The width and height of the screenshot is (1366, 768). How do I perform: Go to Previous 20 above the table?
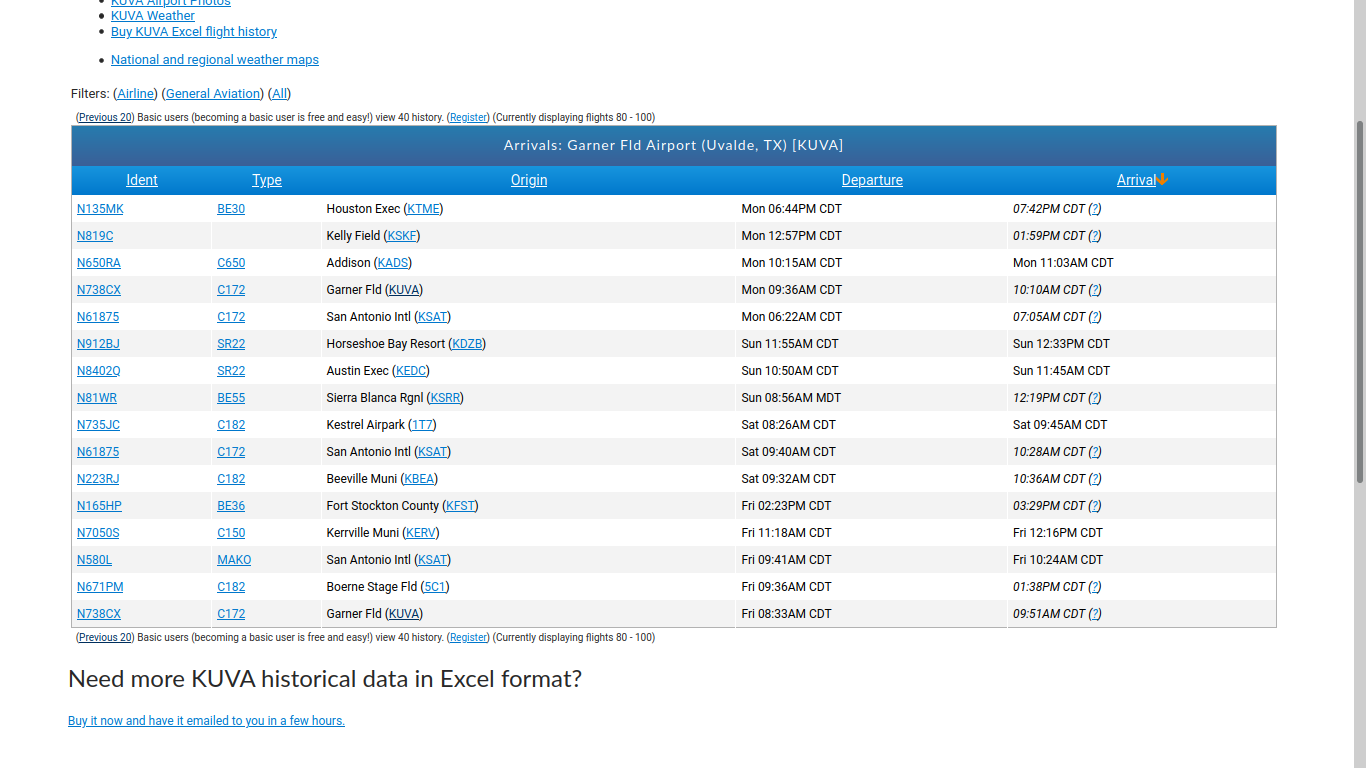coord(106,118)
